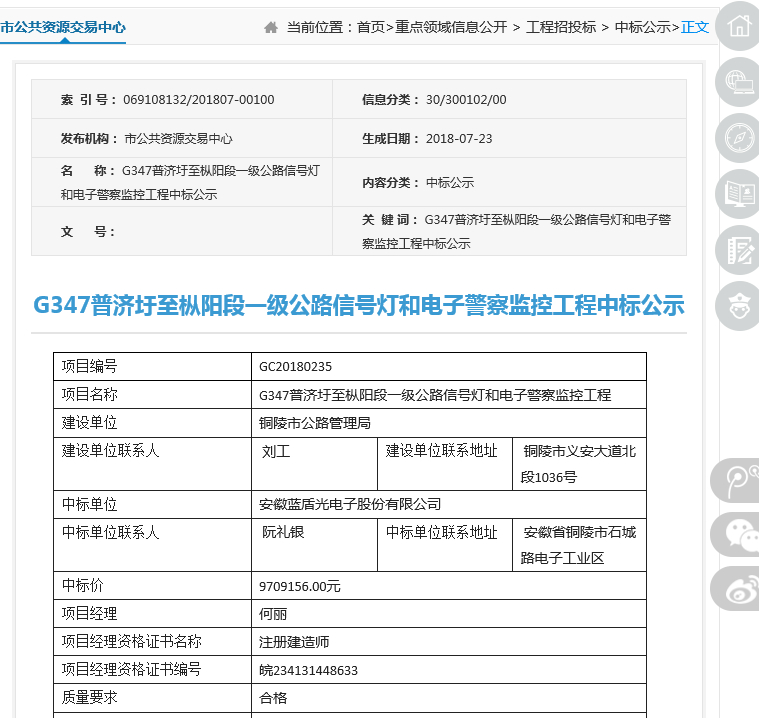Open the WeChat sidebar icon
This screenshot has height=718, width=759.
tap(736, 535)
